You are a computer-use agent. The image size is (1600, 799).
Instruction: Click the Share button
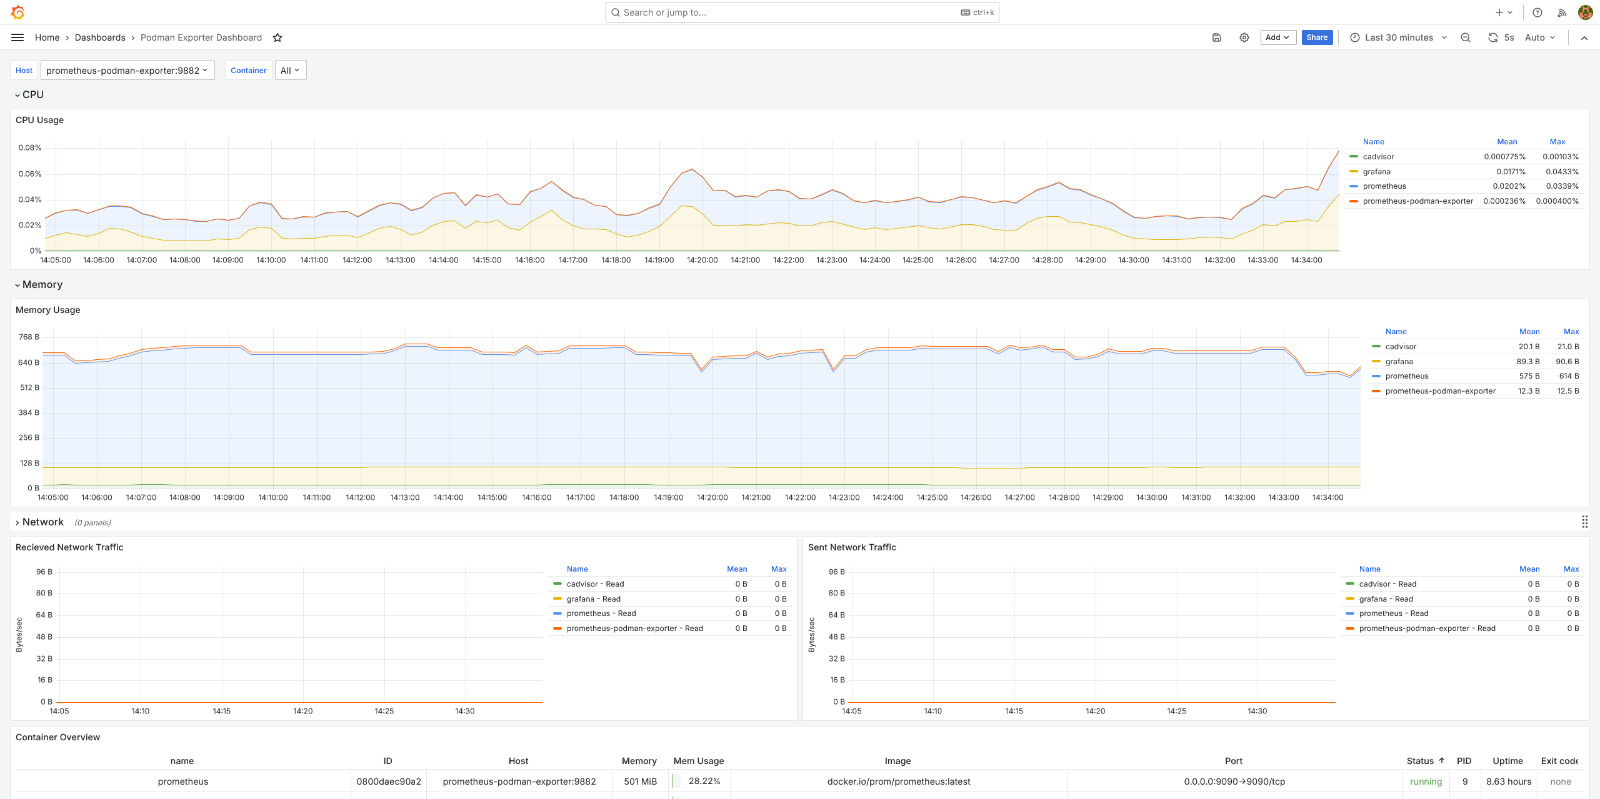[x=1317, y=38]
